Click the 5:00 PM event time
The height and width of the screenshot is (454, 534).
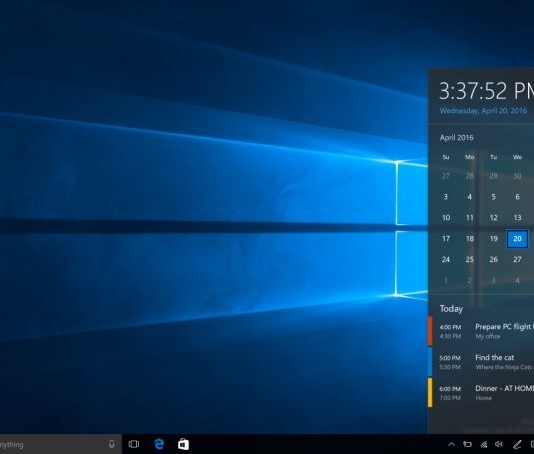tap(450, 358)
